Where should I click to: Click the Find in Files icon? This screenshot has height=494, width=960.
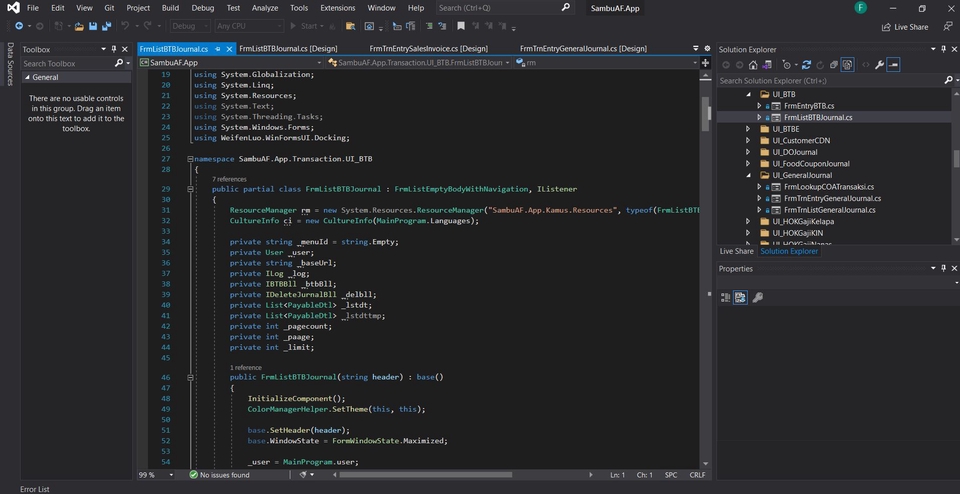pos(350,26)
